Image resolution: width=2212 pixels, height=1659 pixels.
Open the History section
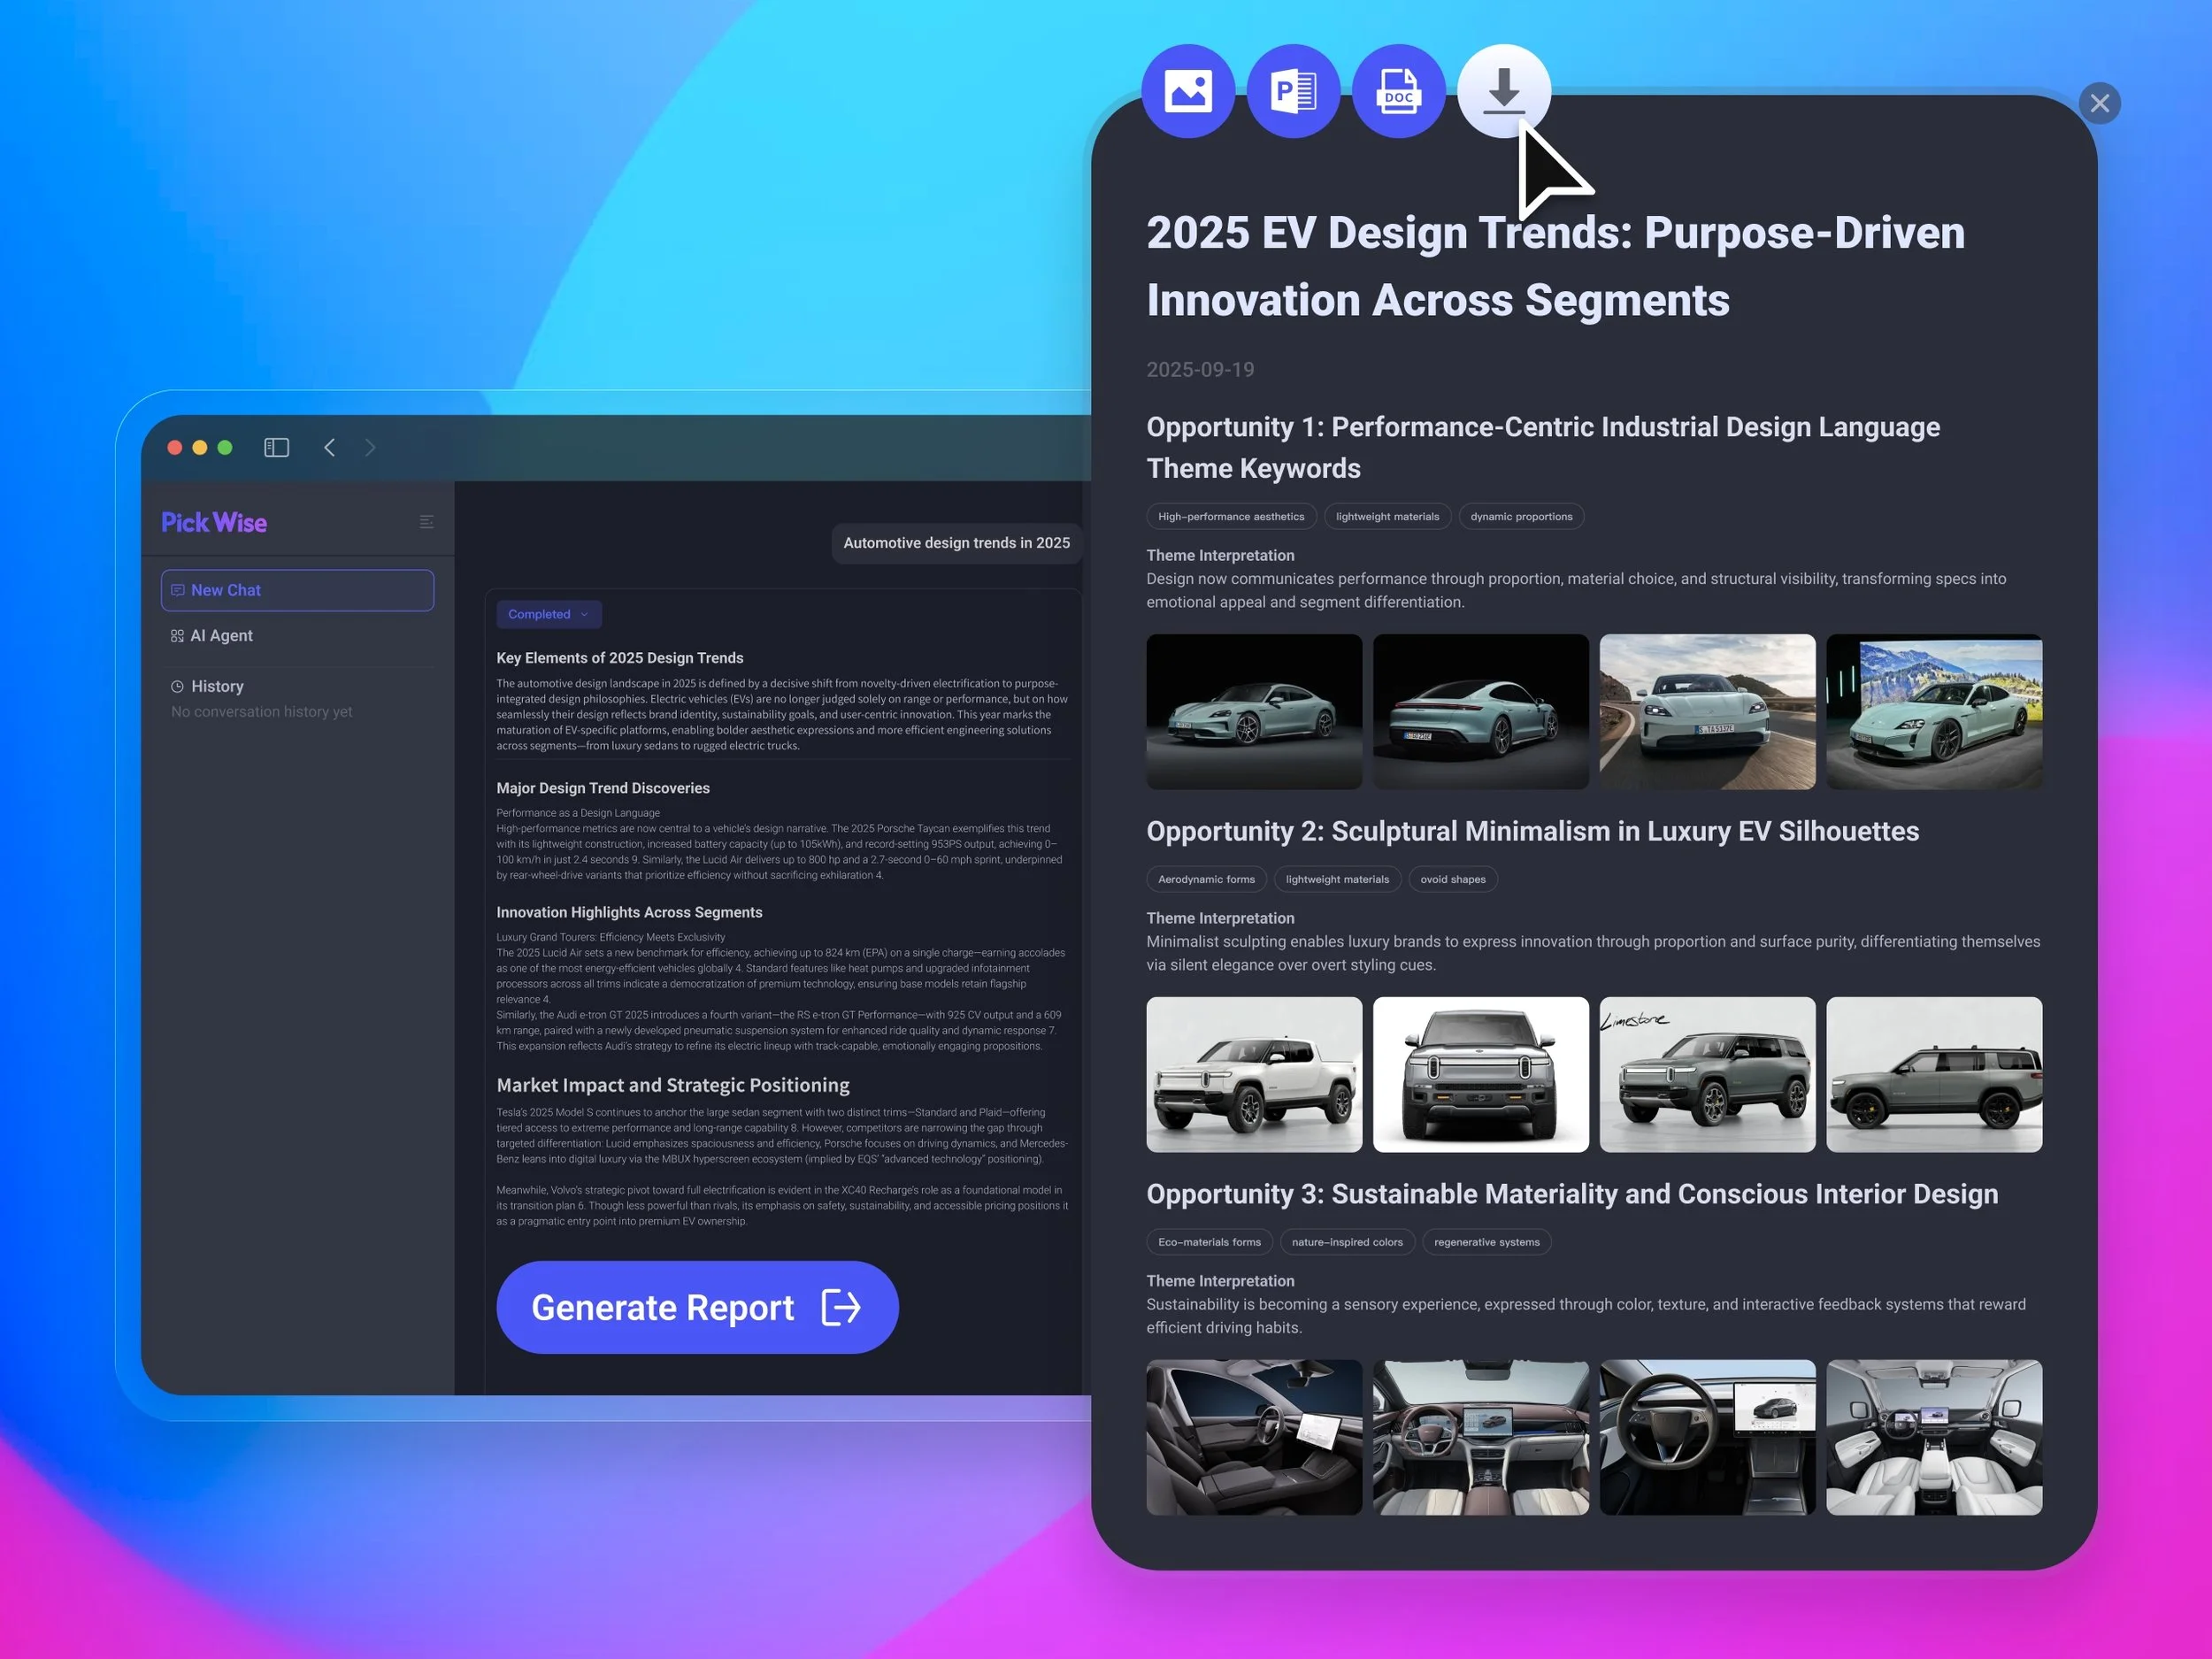(x=217, y=686)
